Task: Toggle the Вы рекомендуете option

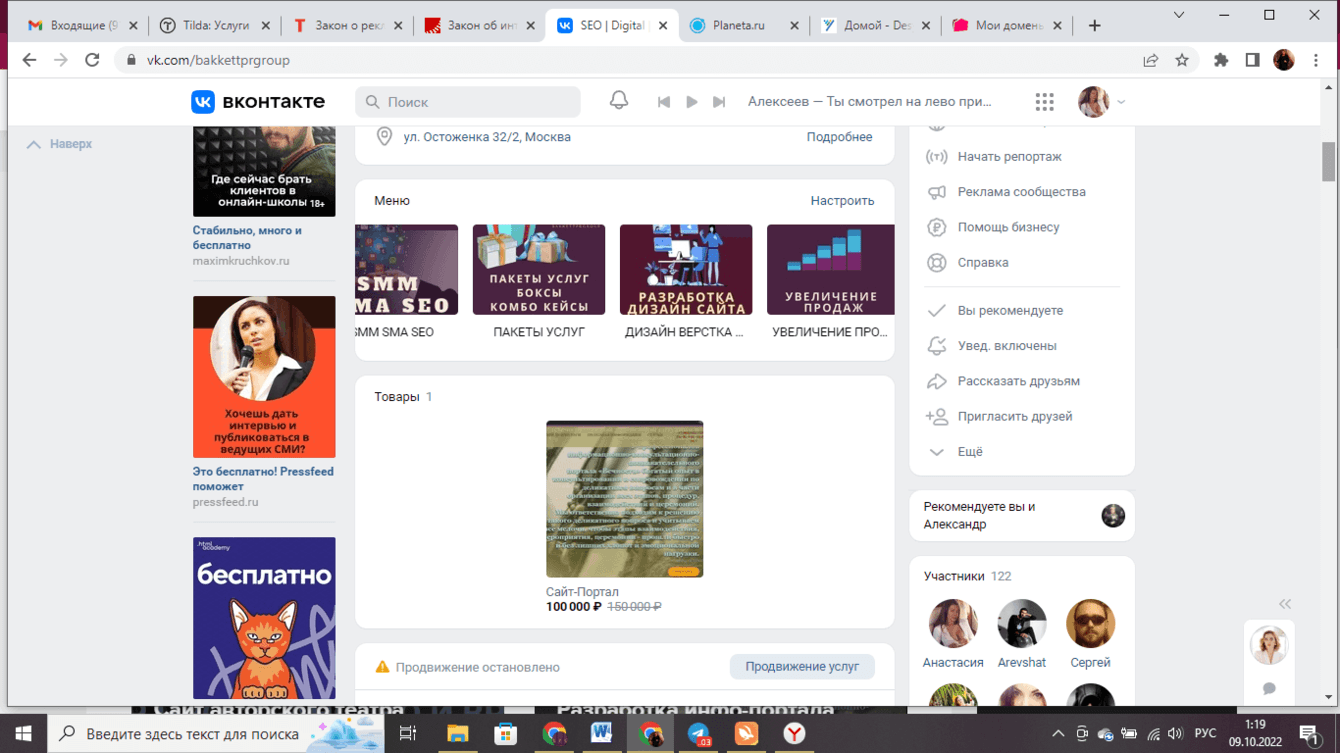Action: coord(1010,311)
